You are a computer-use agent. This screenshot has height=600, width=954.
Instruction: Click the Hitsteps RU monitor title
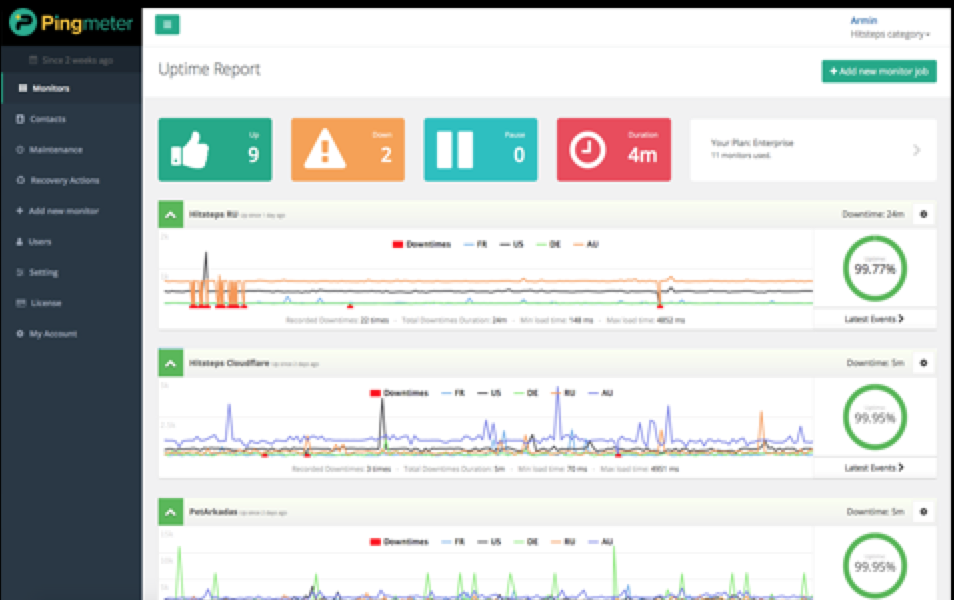click(x=213, y=214)
